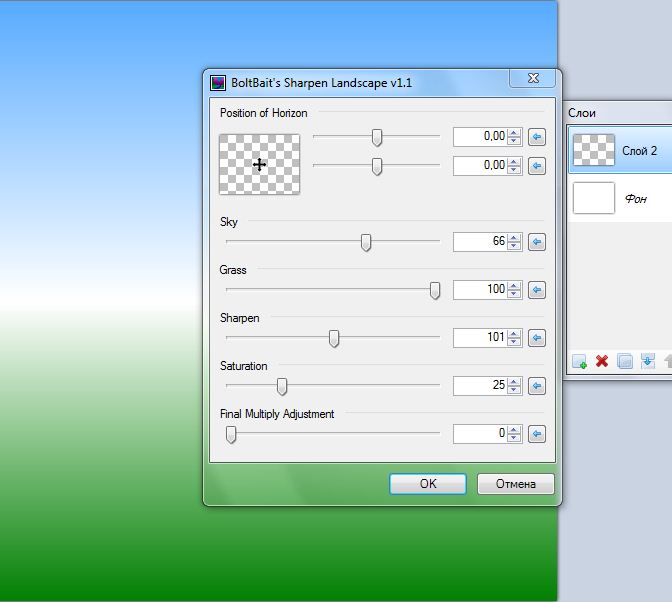
Task: Click the Sharpen Landscape dialog title icon
Action: click(218, 83)
